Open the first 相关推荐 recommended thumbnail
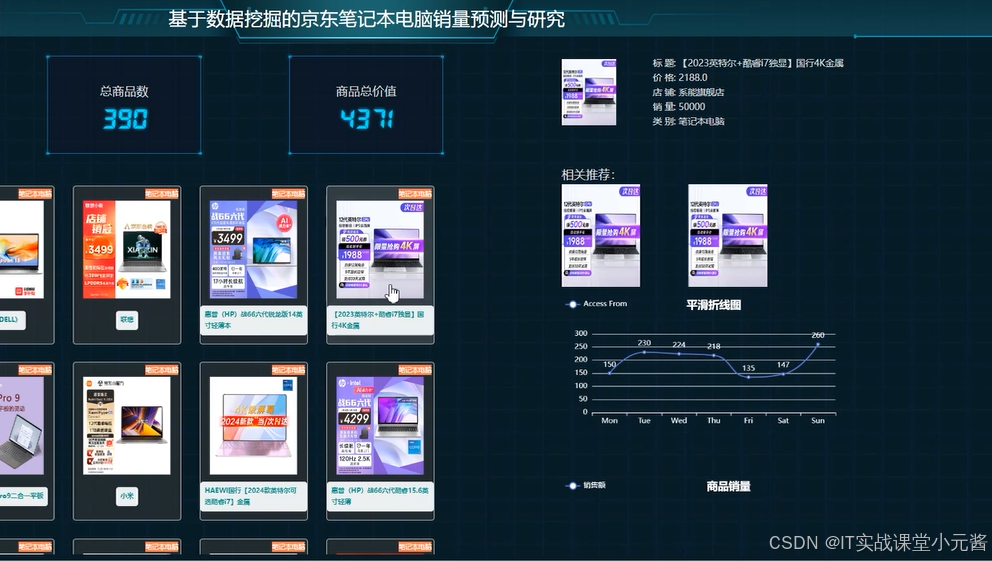The width and height of the screenshot is (992, 561). [601, 235]
